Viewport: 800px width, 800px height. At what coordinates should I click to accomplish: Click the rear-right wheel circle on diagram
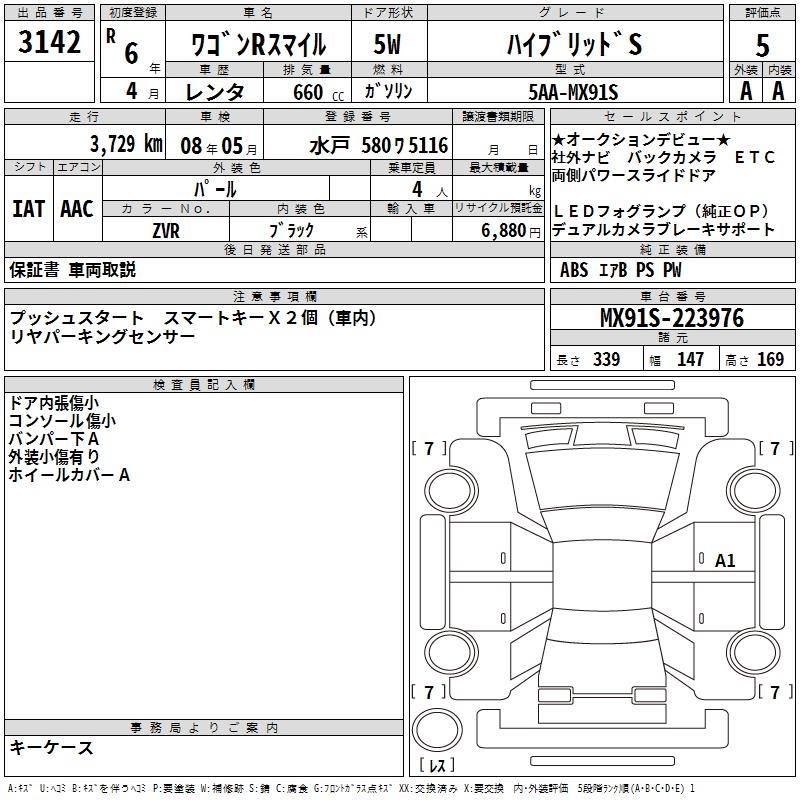[754, 653]
